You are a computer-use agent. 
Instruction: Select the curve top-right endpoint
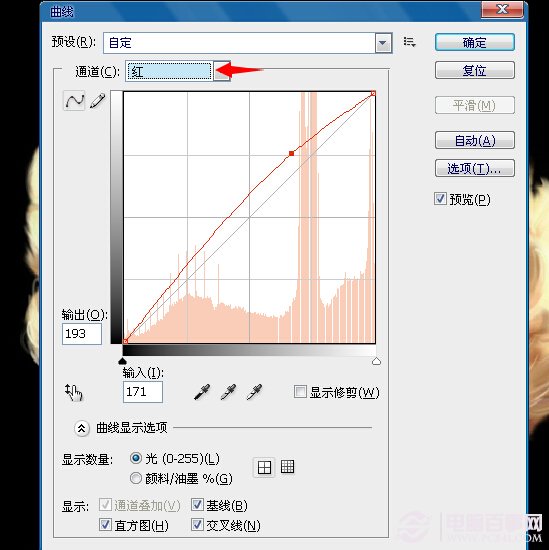click(373, 93)
